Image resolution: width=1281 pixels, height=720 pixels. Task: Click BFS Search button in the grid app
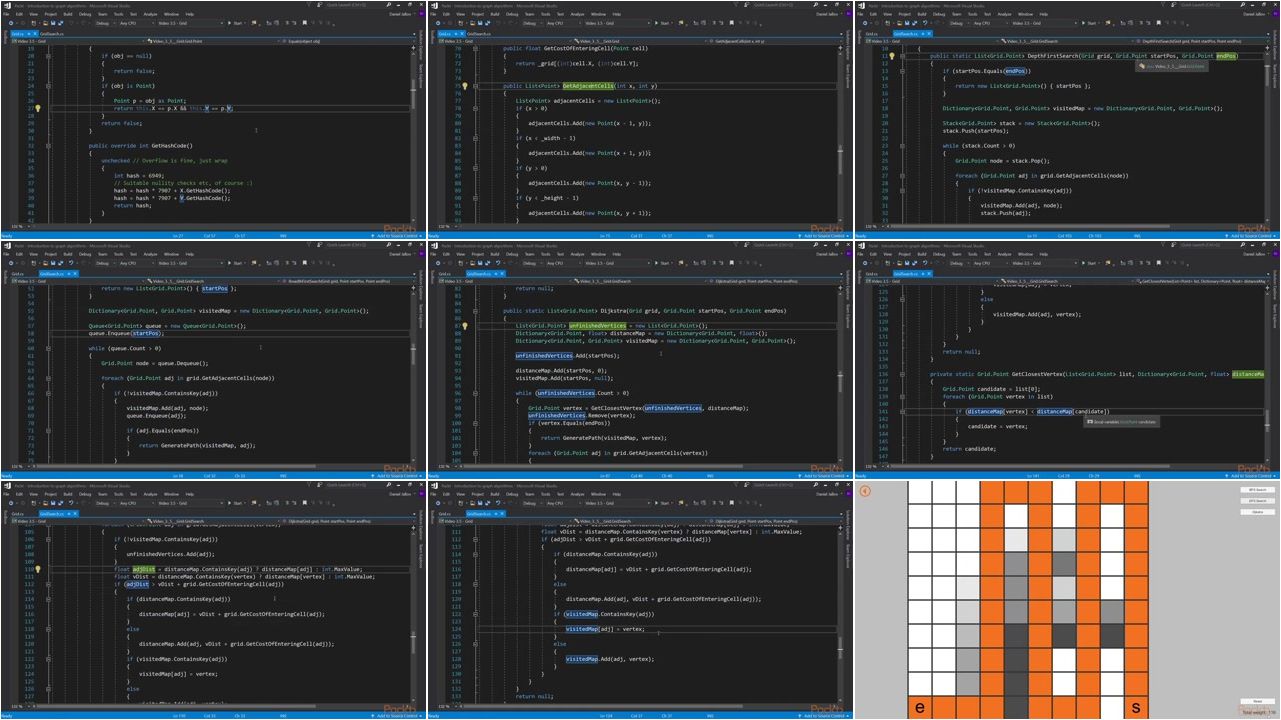point(1258,490)
